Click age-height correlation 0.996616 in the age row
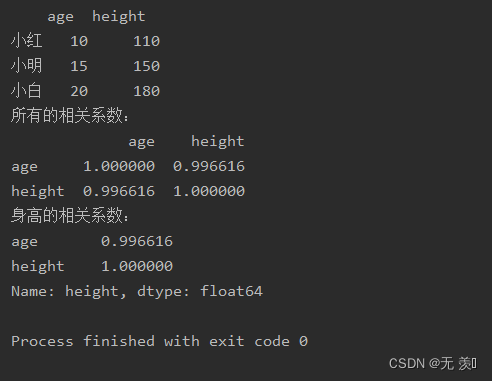The image size is (492, 381). pos(209,166)
